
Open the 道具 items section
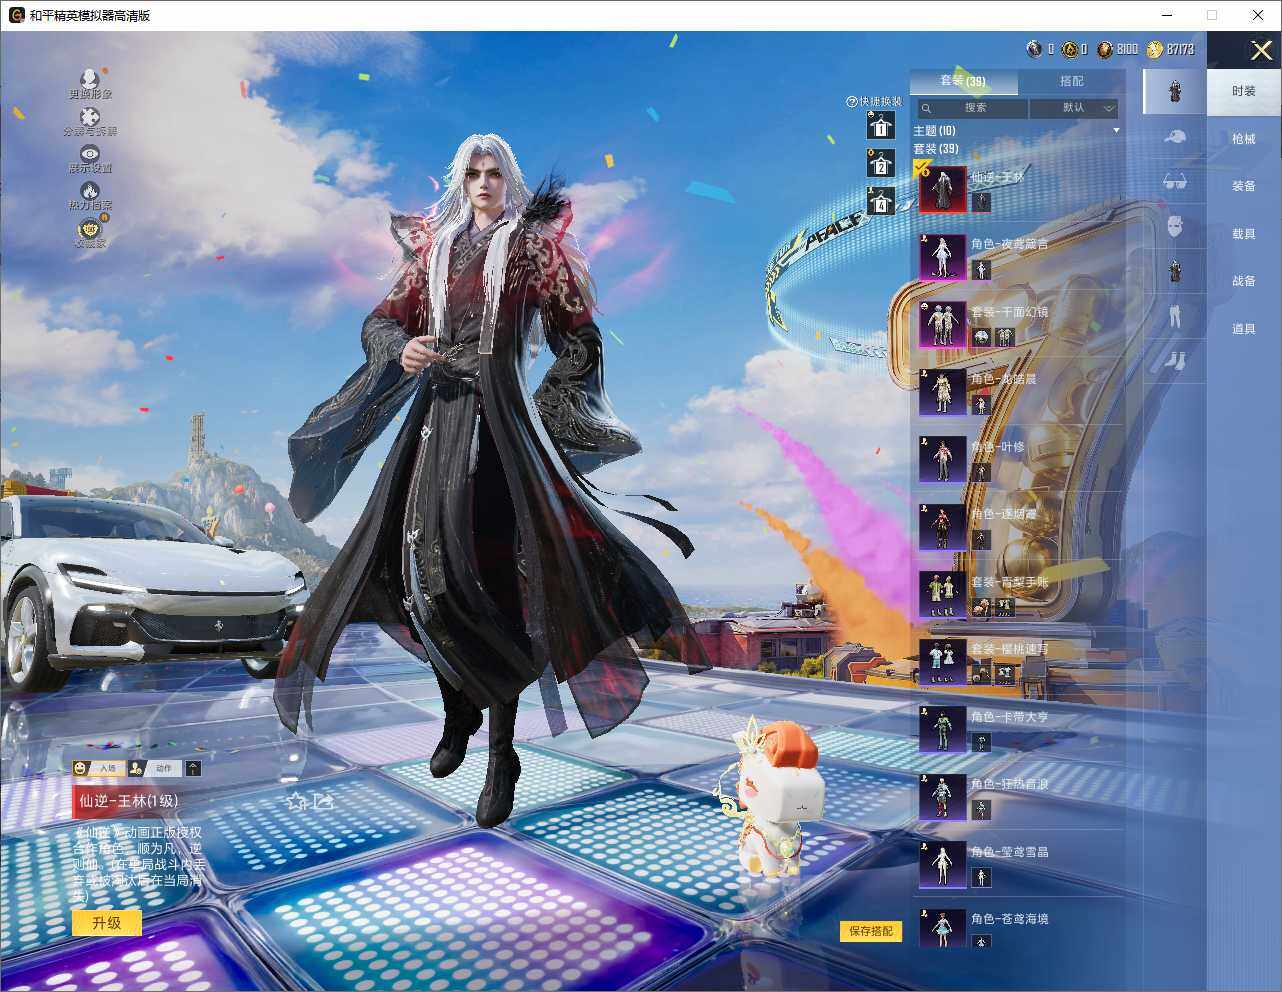[x=1243, y=329]
